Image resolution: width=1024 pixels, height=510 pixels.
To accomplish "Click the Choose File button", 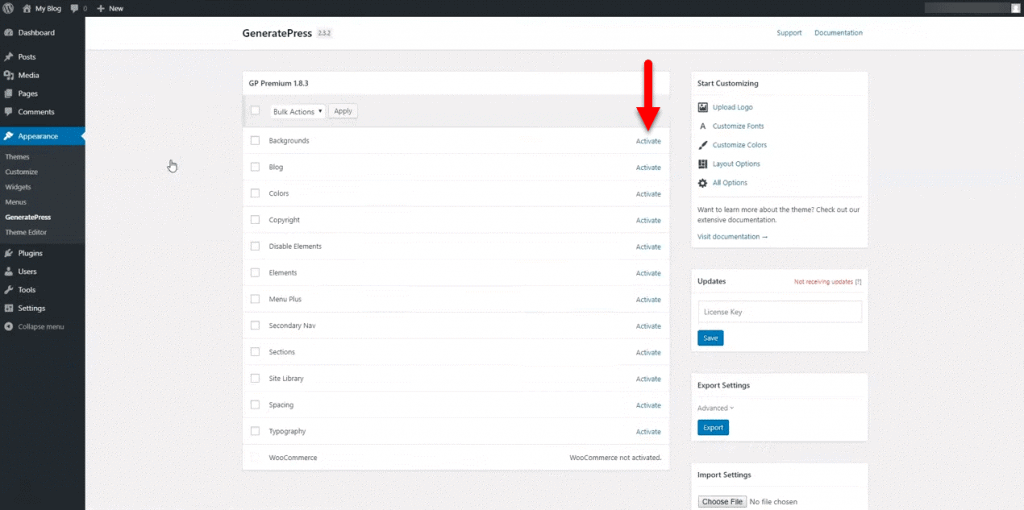I will click(x=721, y=501).
